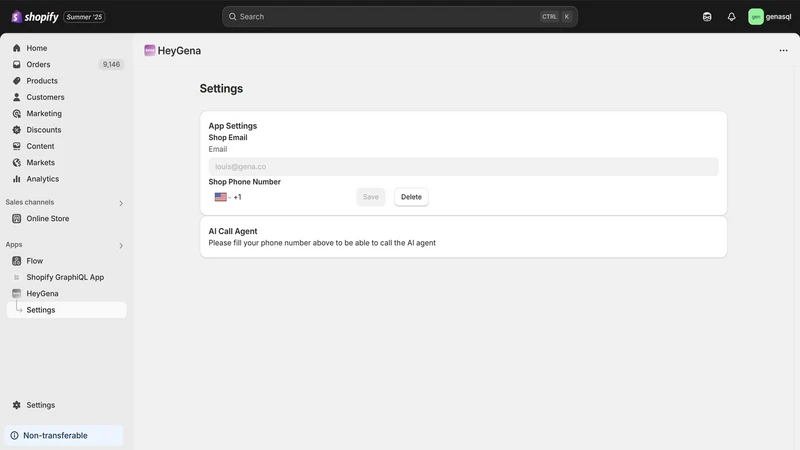800x450 pixels.
Task: Click the HeyGena app title
Action: (x=179, y=51)
